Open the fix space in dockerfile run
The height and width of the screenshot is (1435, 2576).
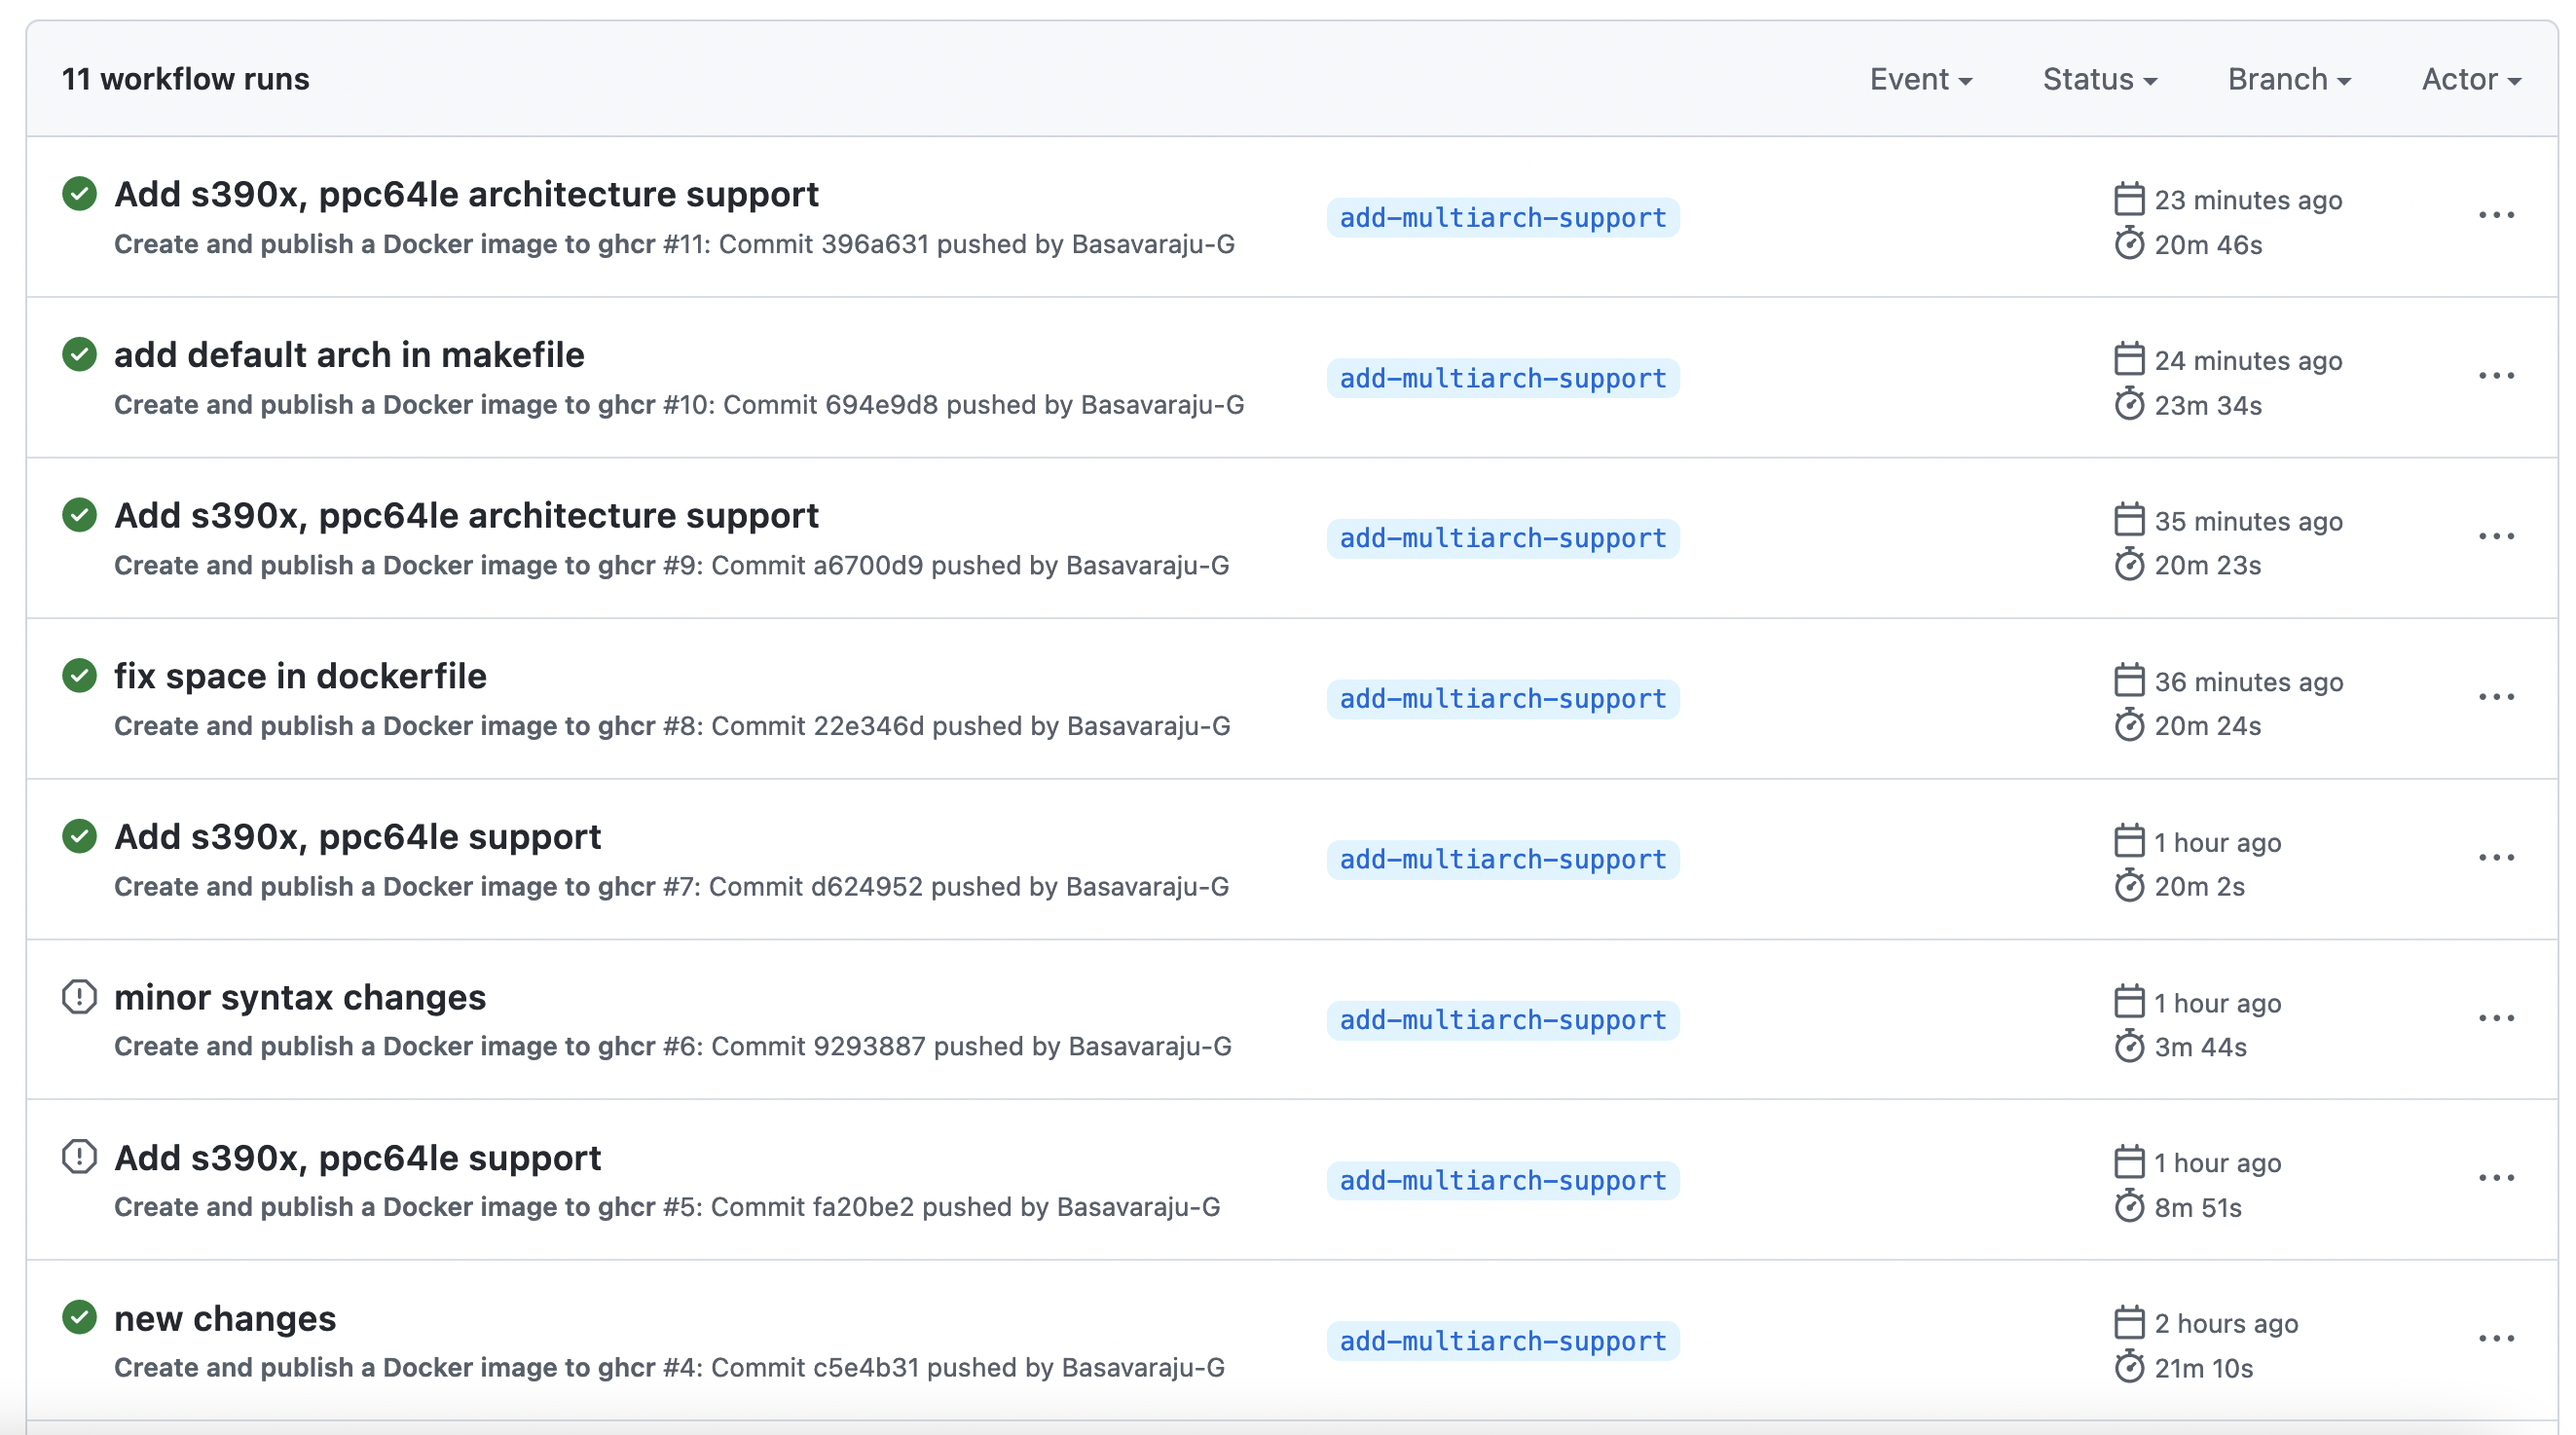pos(300,676)
